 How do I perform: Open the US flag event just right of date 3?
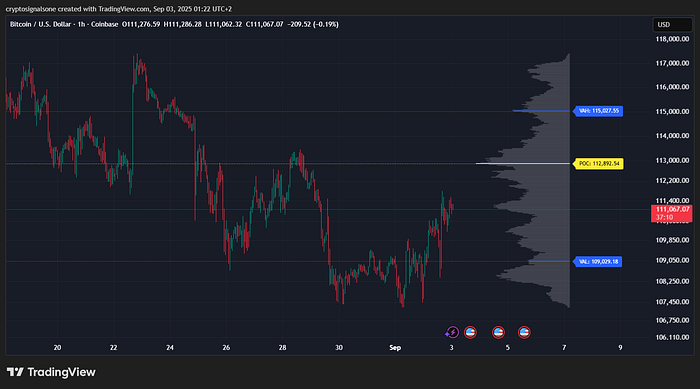point(470,332)
